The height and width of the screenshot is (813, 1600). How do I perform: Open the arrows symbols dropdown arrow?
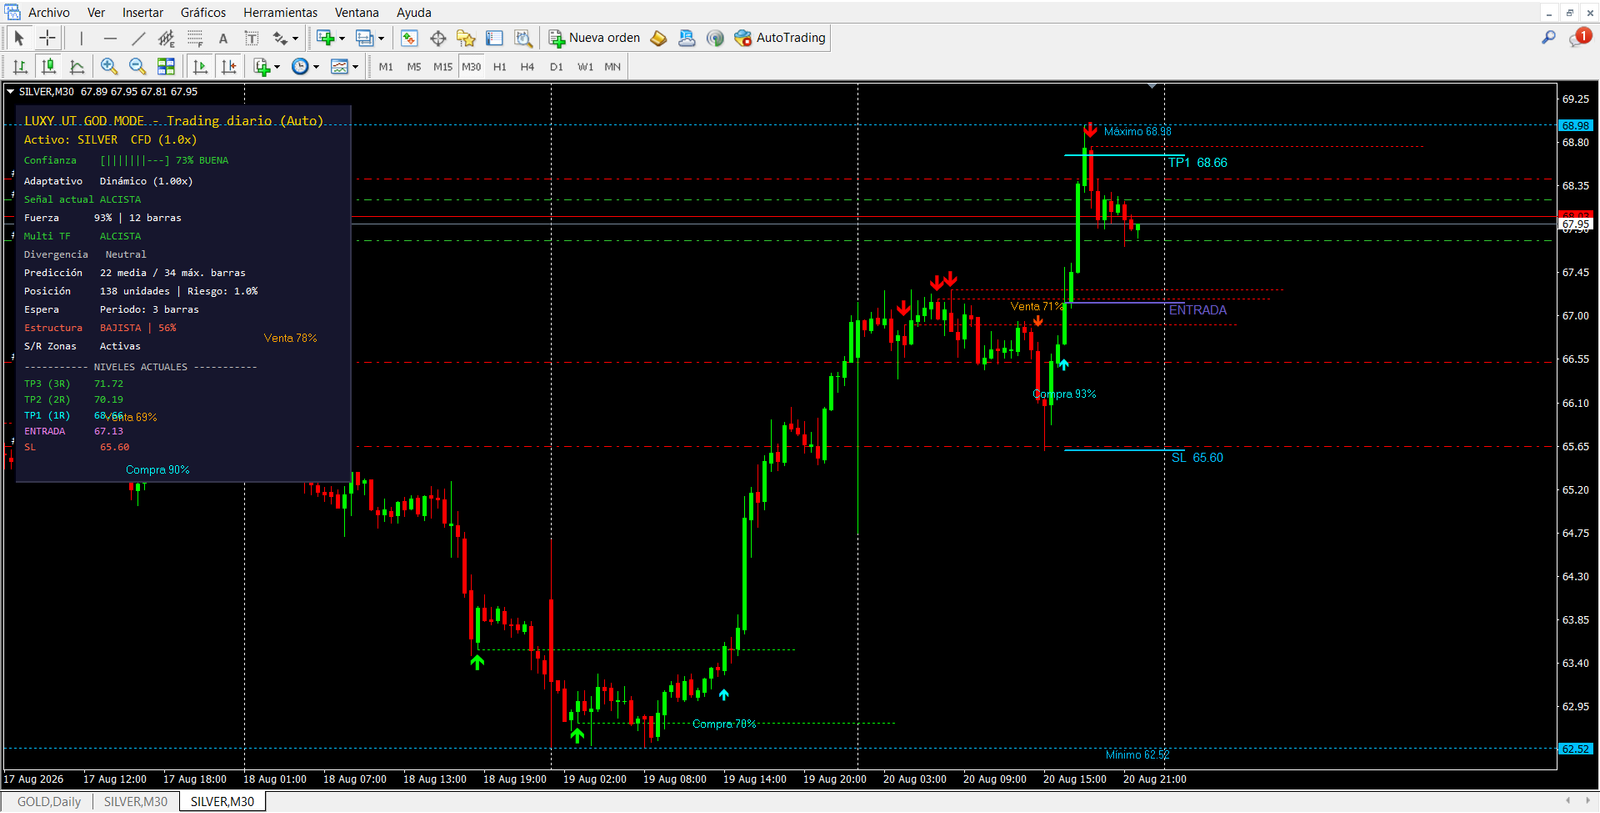(296, 39)
